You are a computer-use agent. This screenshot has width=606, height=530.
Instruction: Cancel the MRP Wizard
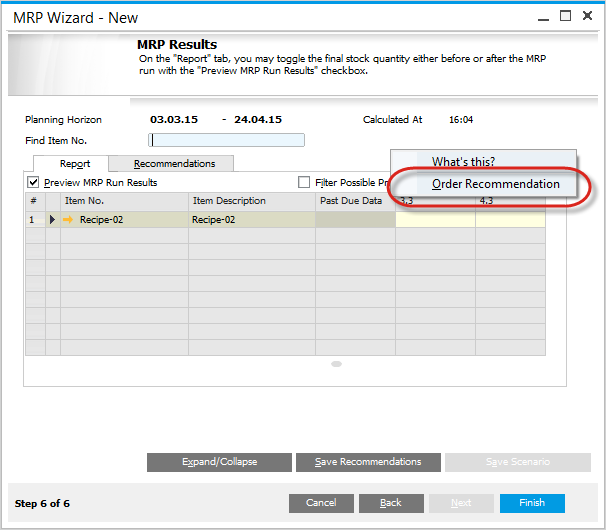321,503
